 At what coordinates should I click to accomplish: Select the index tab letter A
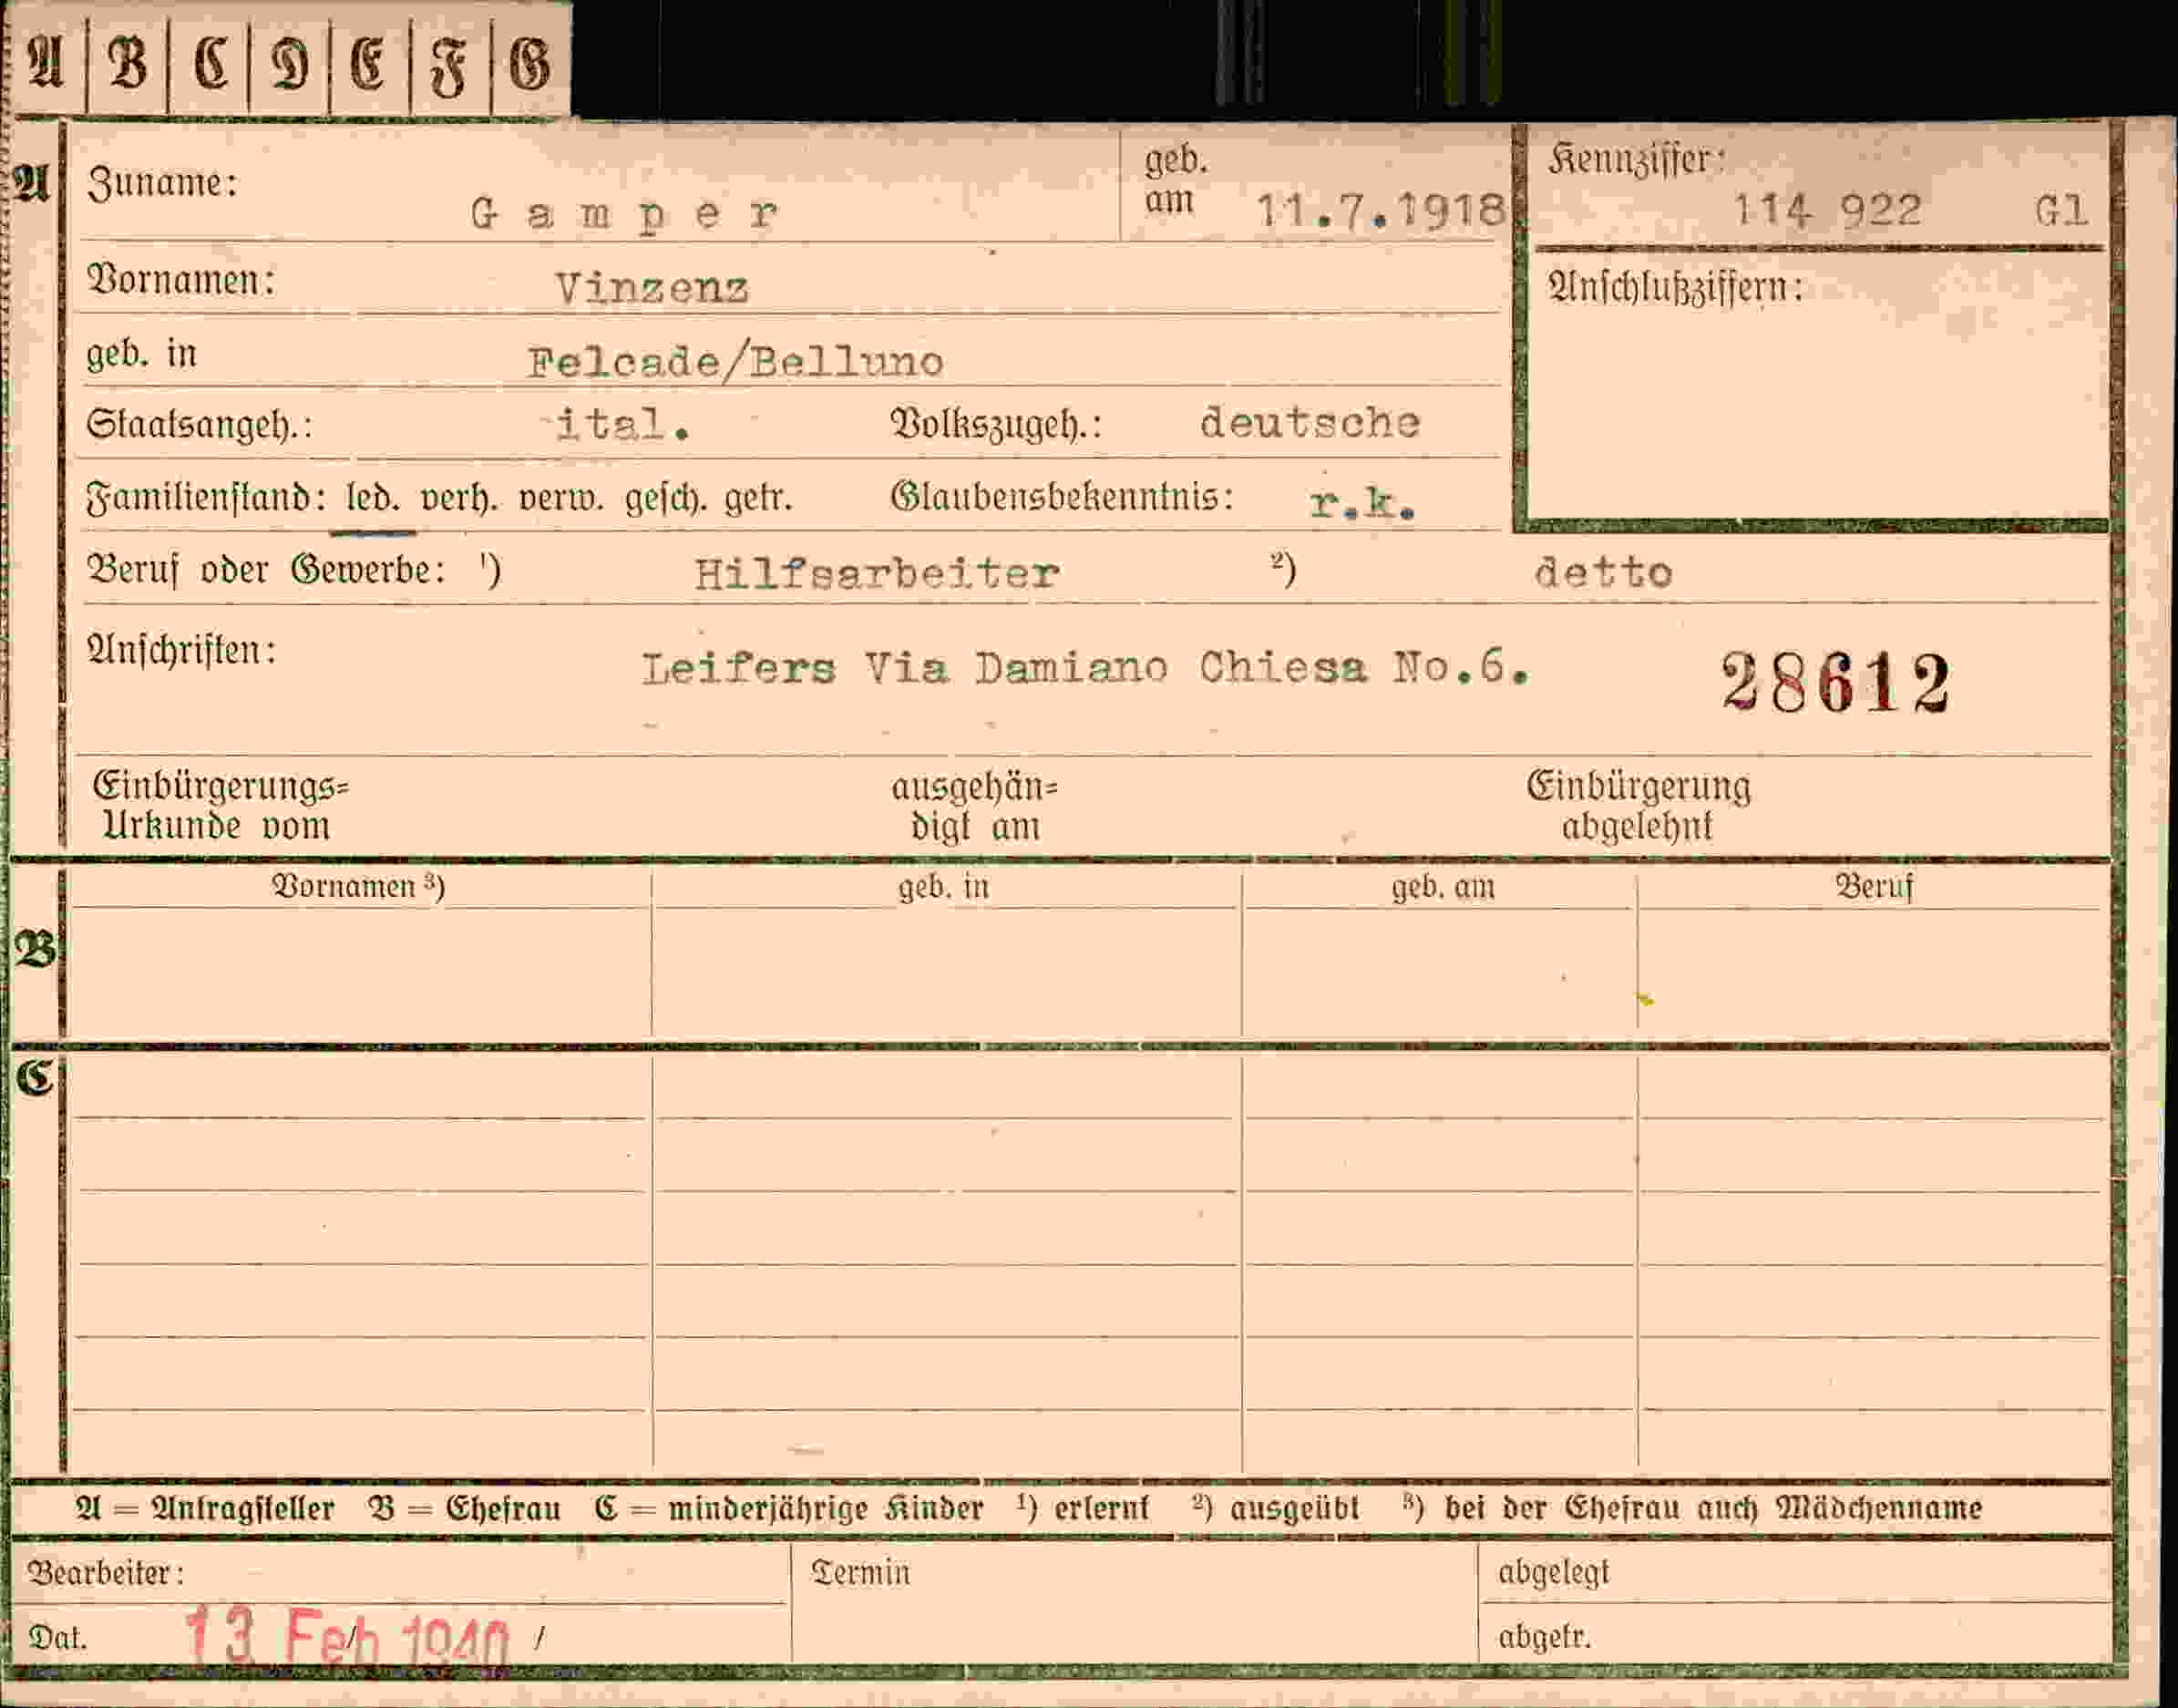coord(45,62)
